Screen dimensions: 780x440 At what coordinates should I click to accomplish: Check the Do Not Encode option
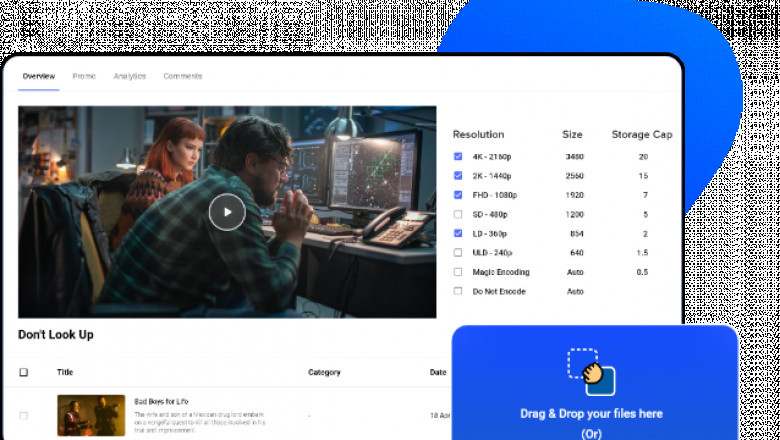point(458,291)
